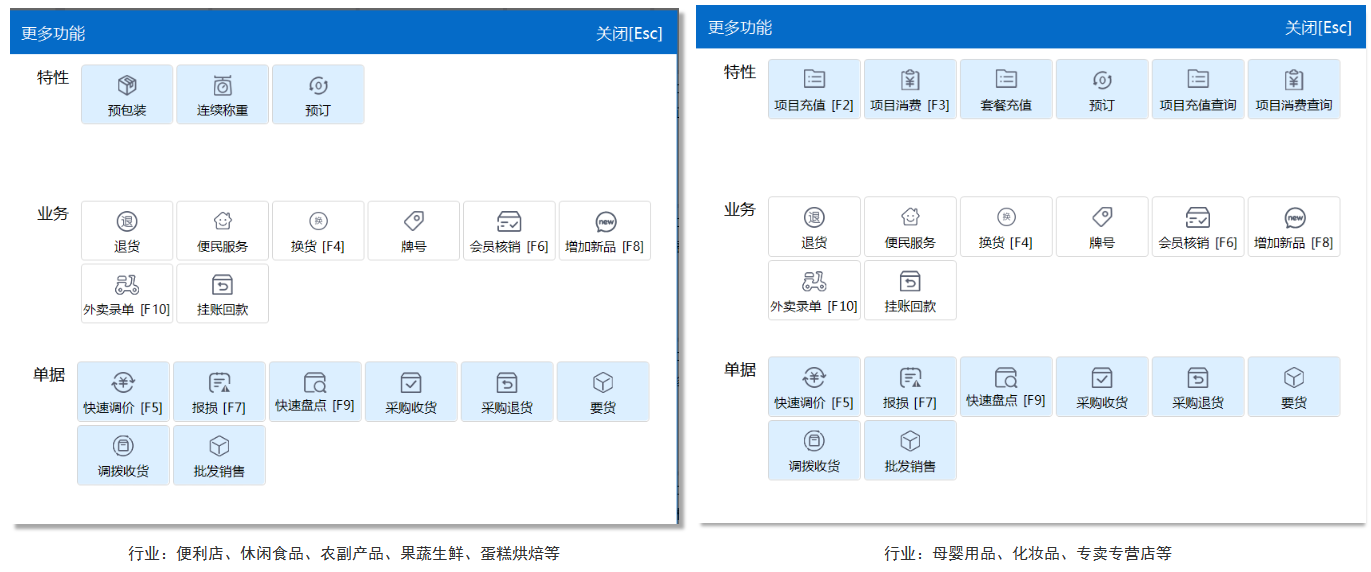Click 增加新品 [F8] in the right panel
This screenshot has height=572, width=1371.
(x=1294, y=227)
